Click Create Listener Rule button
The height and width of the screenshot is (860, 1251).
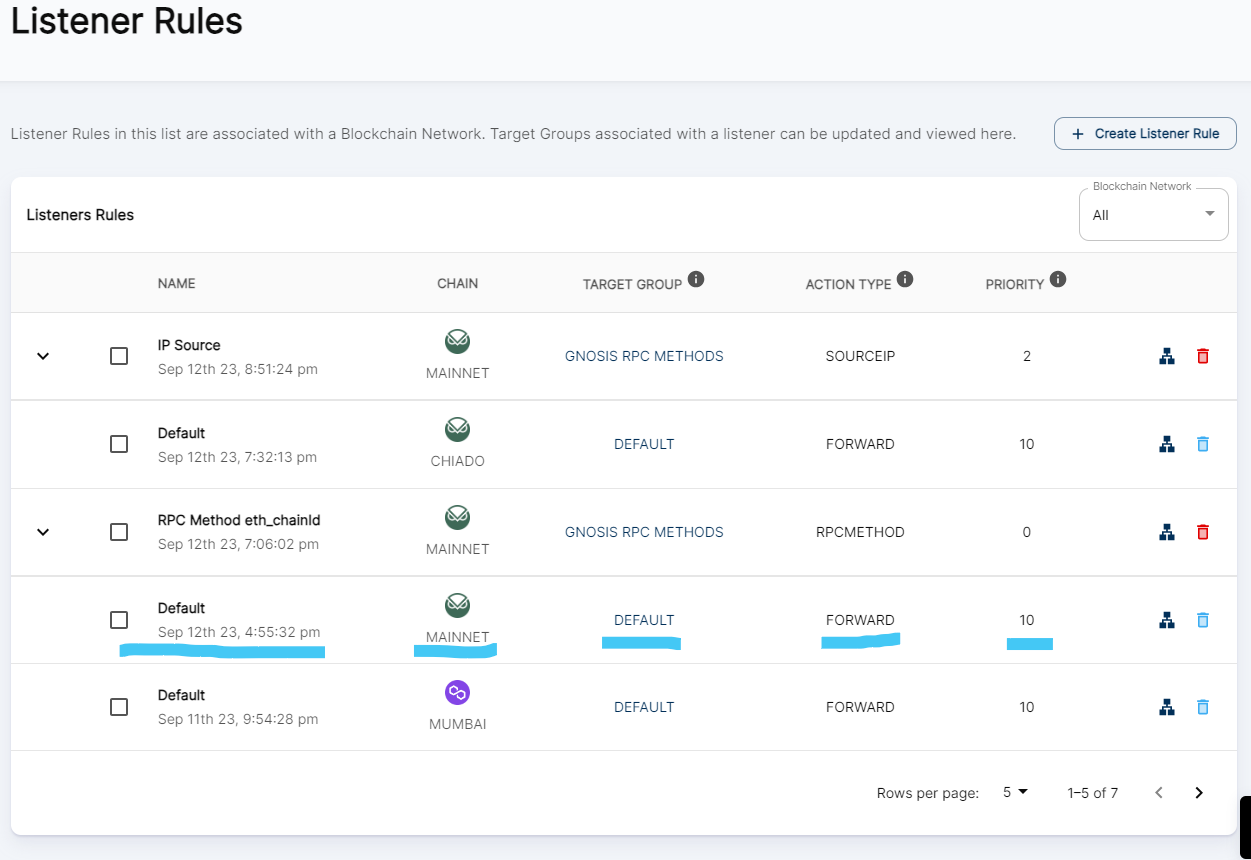[1145, 134]
